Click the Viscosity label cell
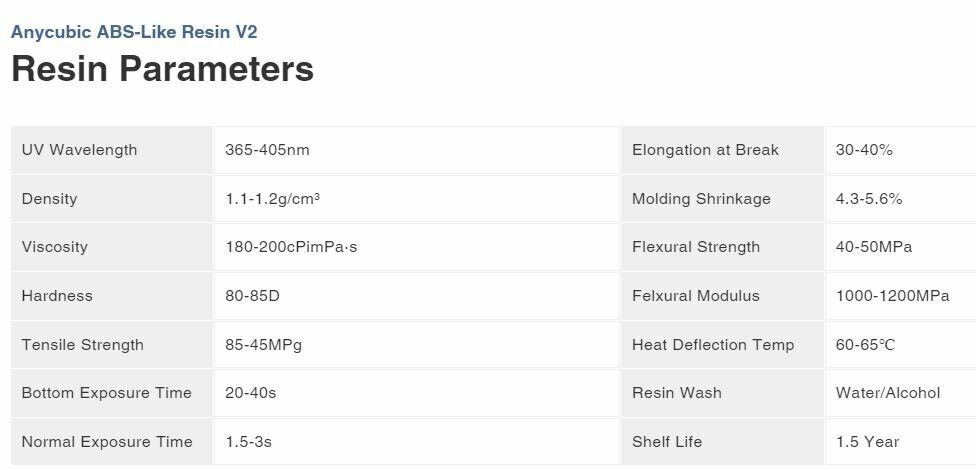 point(112,247)
